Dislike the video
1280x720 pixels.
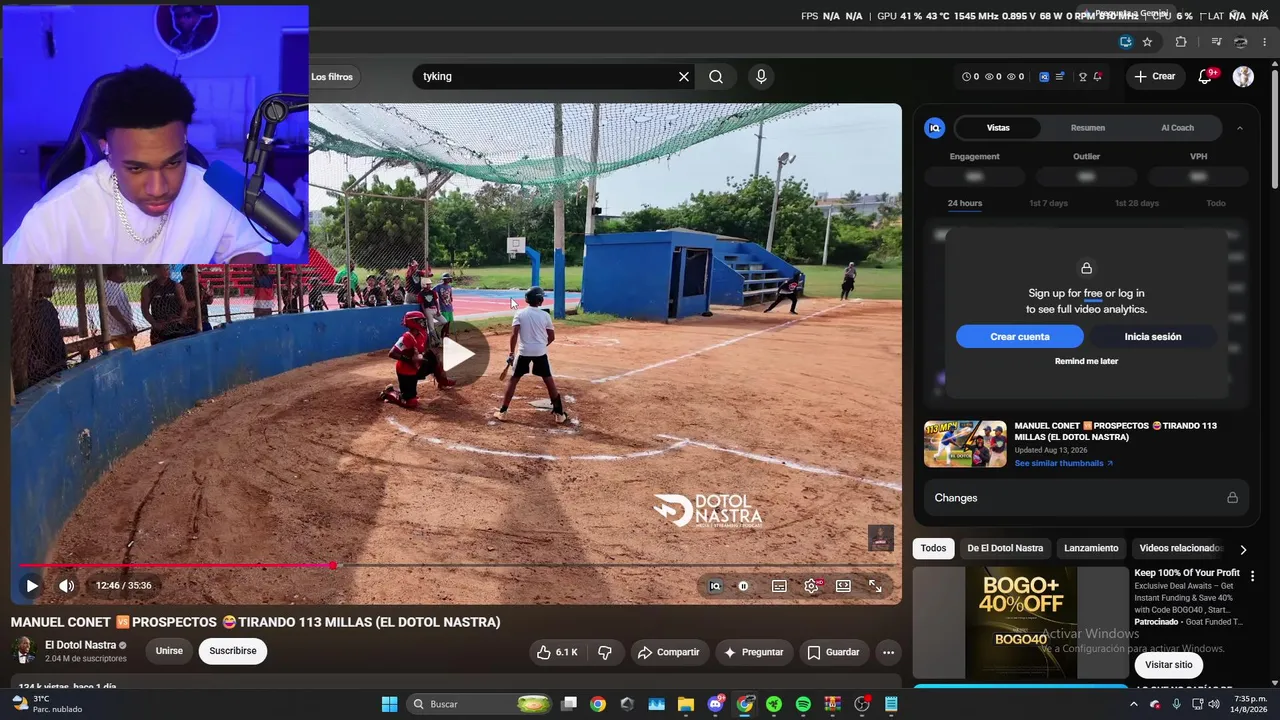click(x=605, y=652)
